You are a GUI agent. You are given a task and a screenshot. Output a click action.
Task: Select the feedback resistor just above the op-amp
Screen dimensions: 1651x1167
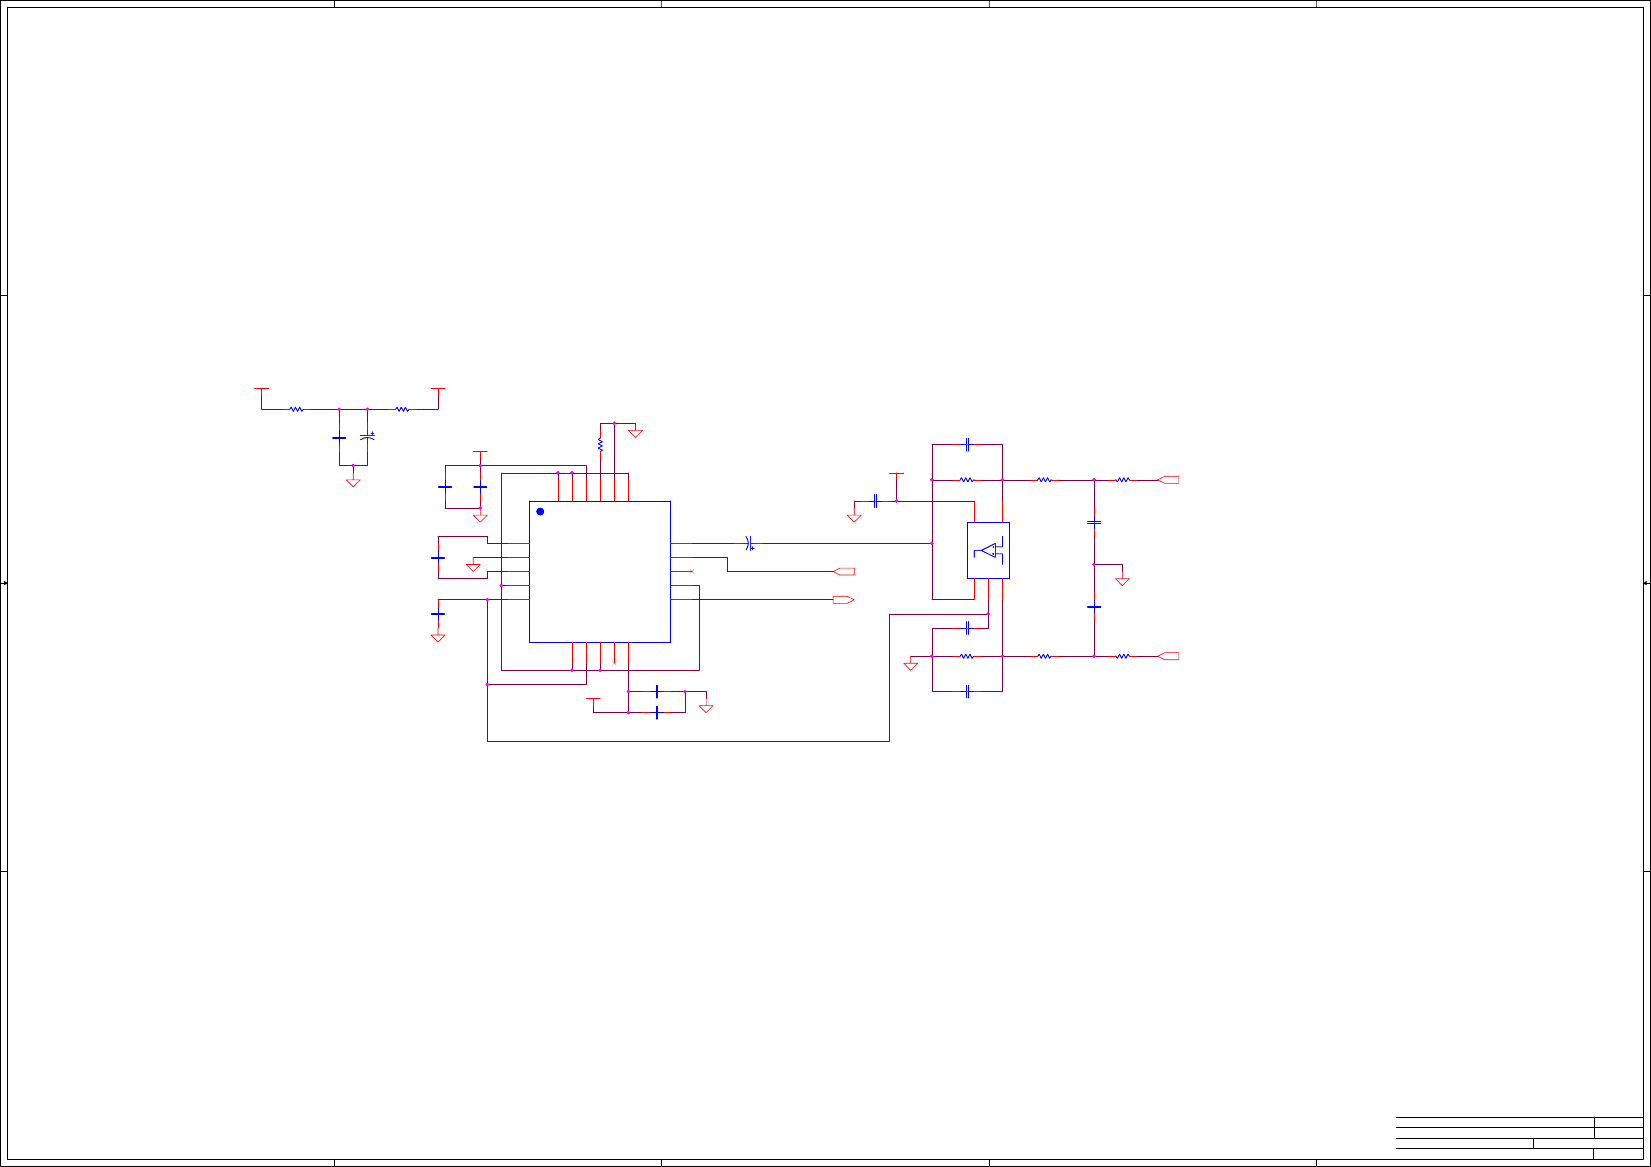coord(966,480)
